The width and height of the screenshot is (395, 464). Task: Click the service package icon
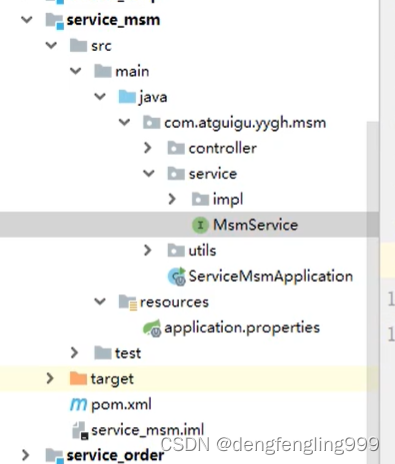click(176, 174)
